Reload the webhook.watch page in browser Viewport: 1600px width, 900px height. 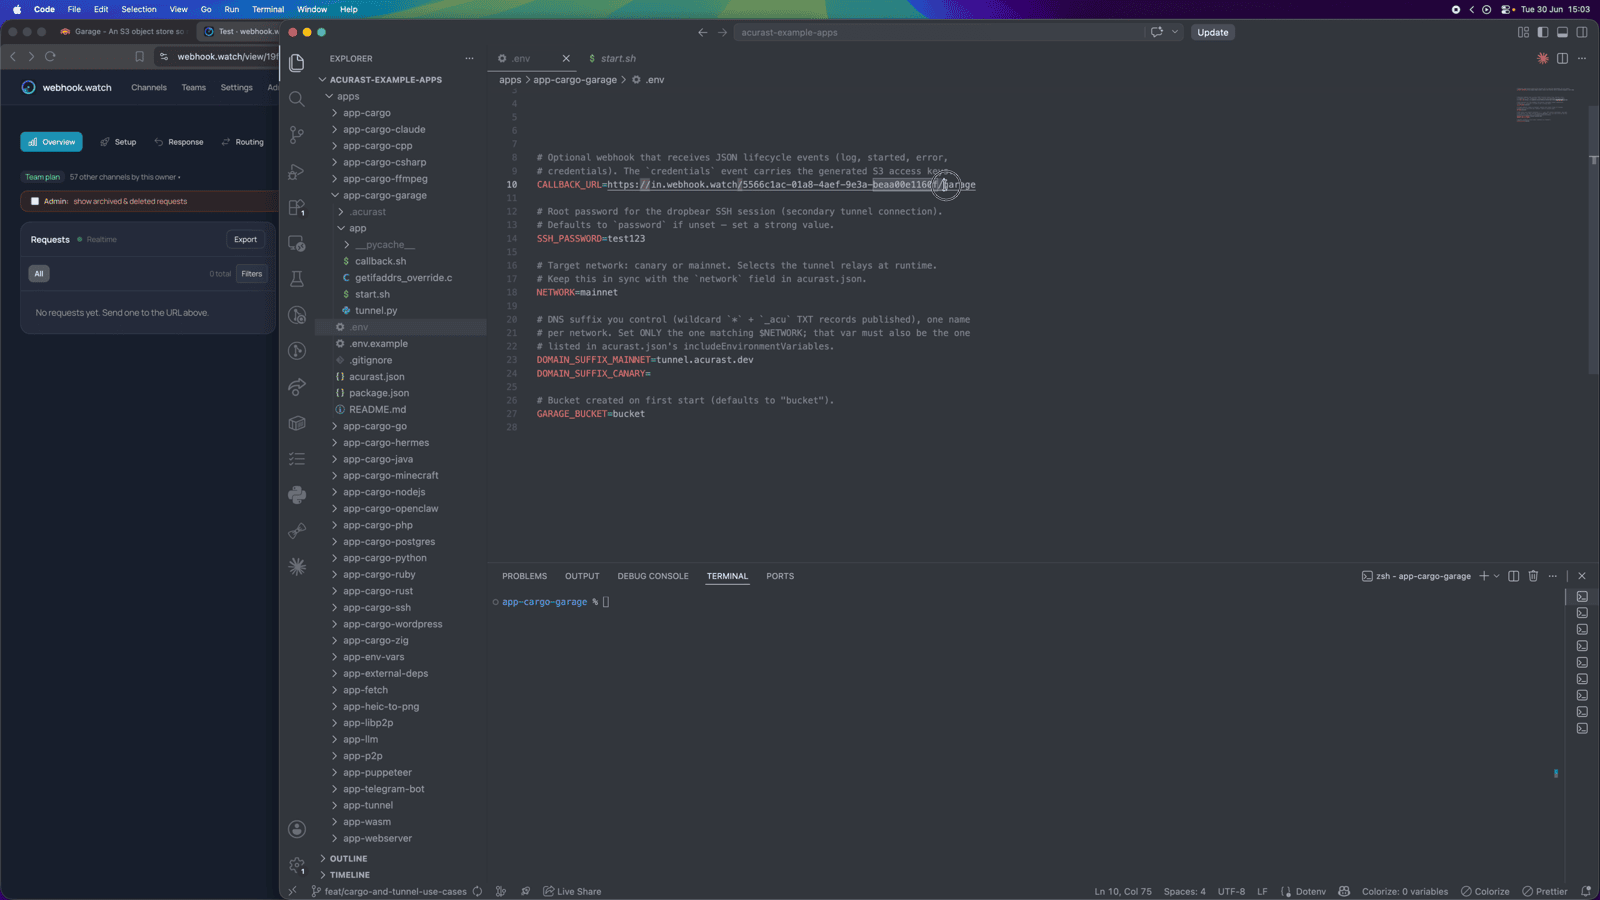[x=50, y=56]
